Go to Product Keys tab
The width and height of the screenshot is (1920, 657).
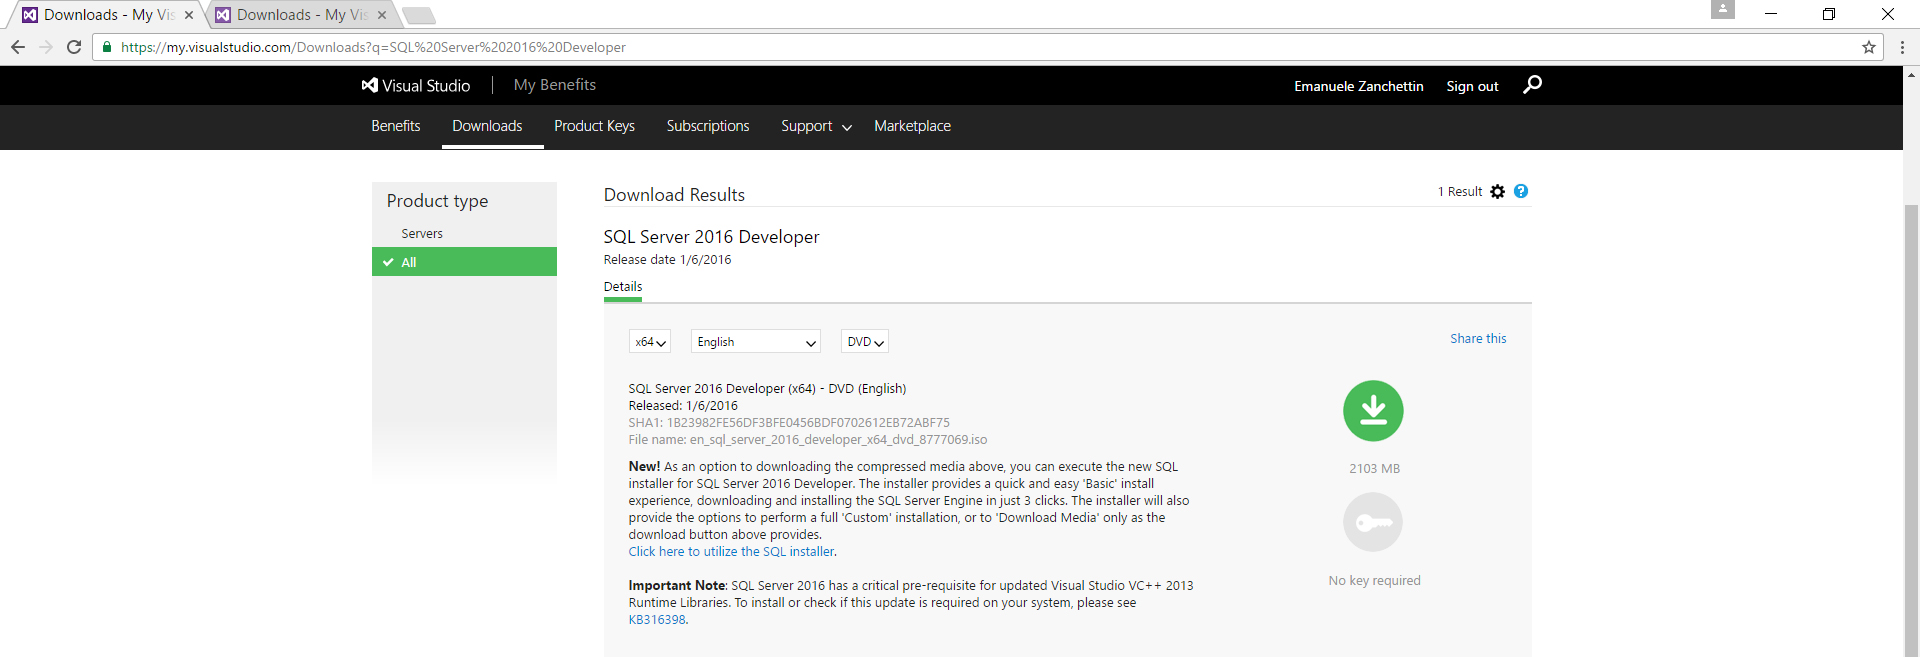pos(594,126)
